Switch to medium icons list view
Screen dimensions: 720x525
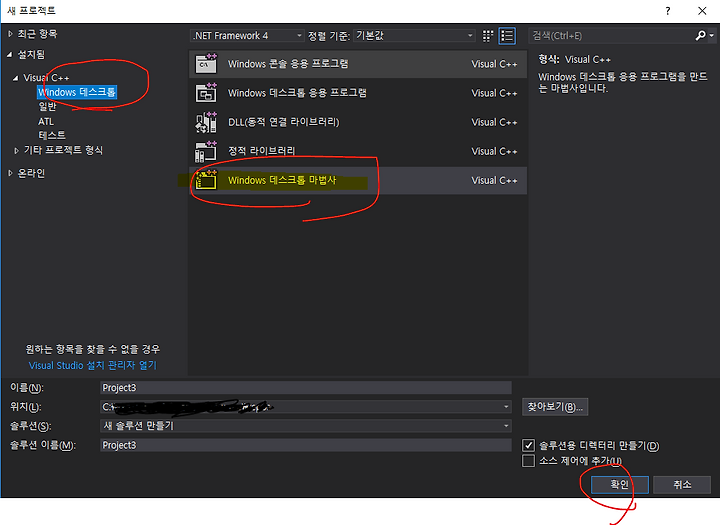pos(507,36)
